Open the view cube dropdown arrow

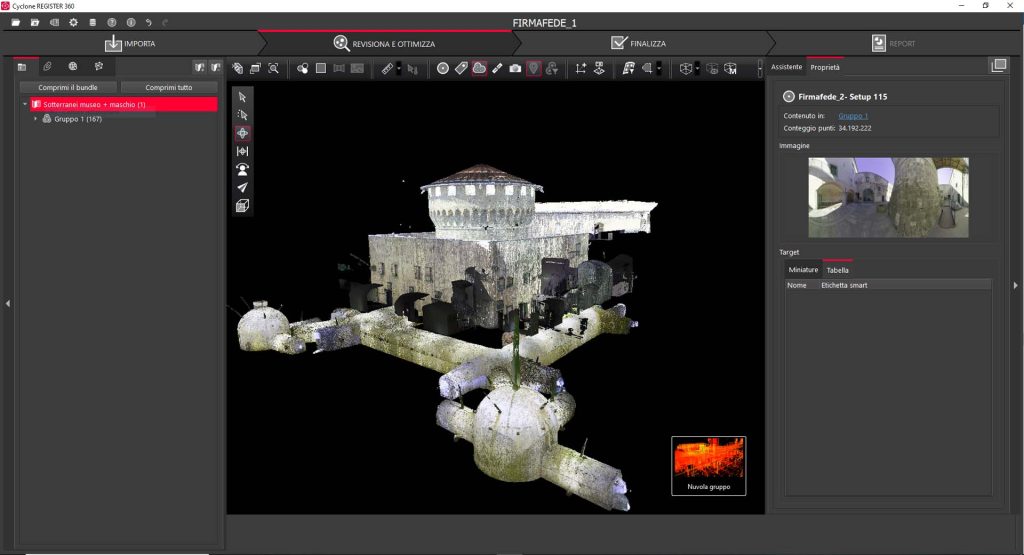pyautogui.click(x=697, y=68)
